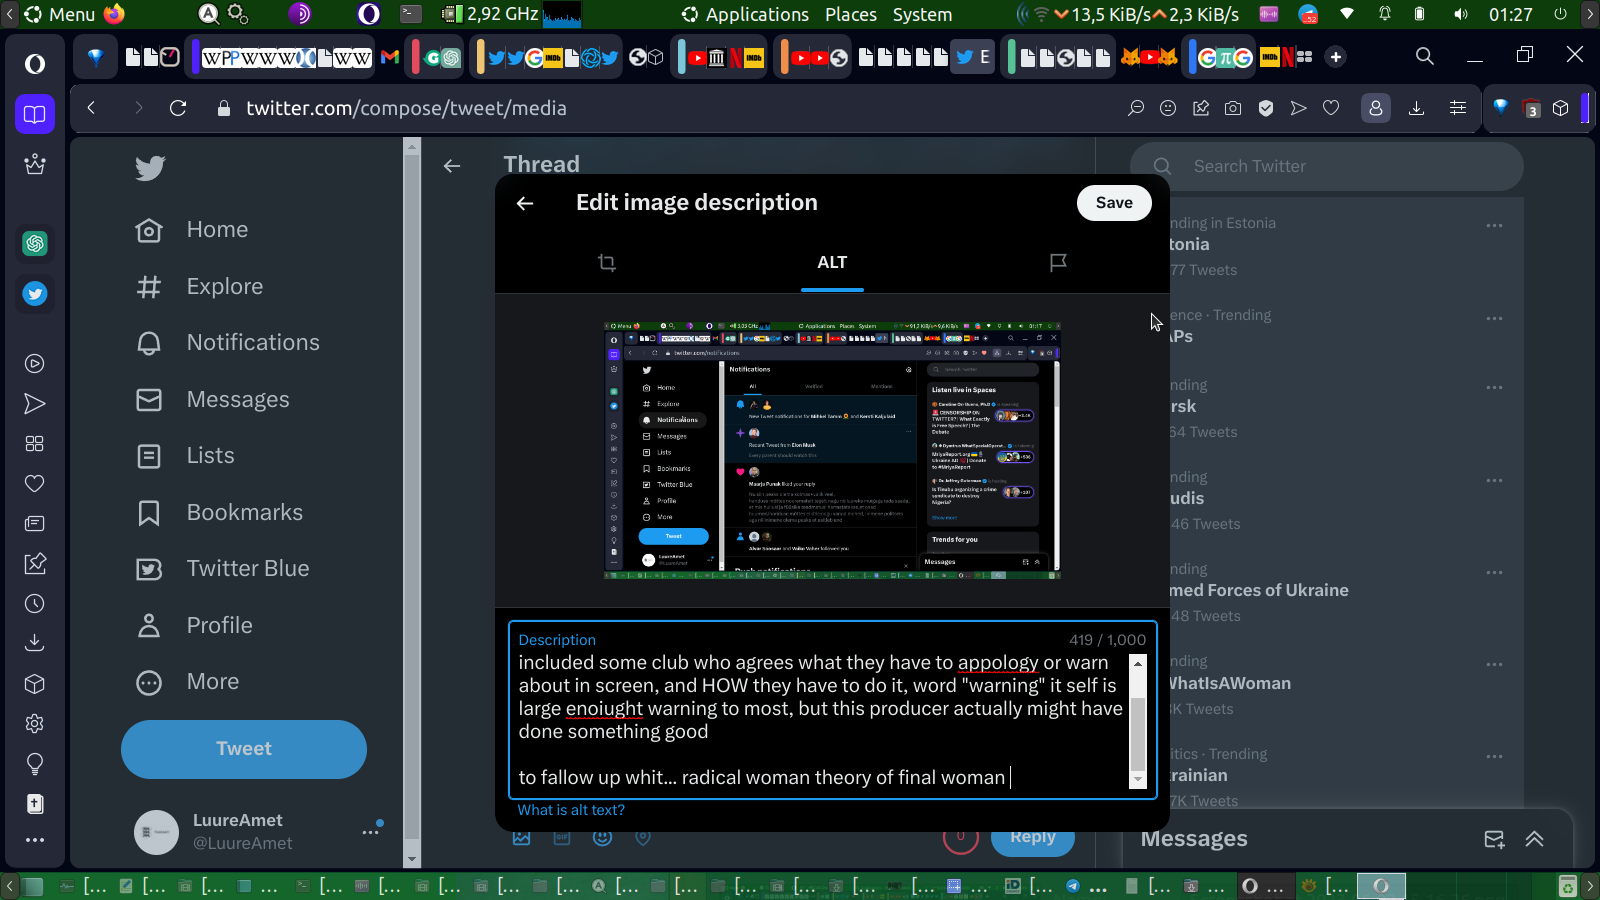Viewport: 1600px width, 900px height.
Task: Open browser profile account icon
Action: [1376, 108]
